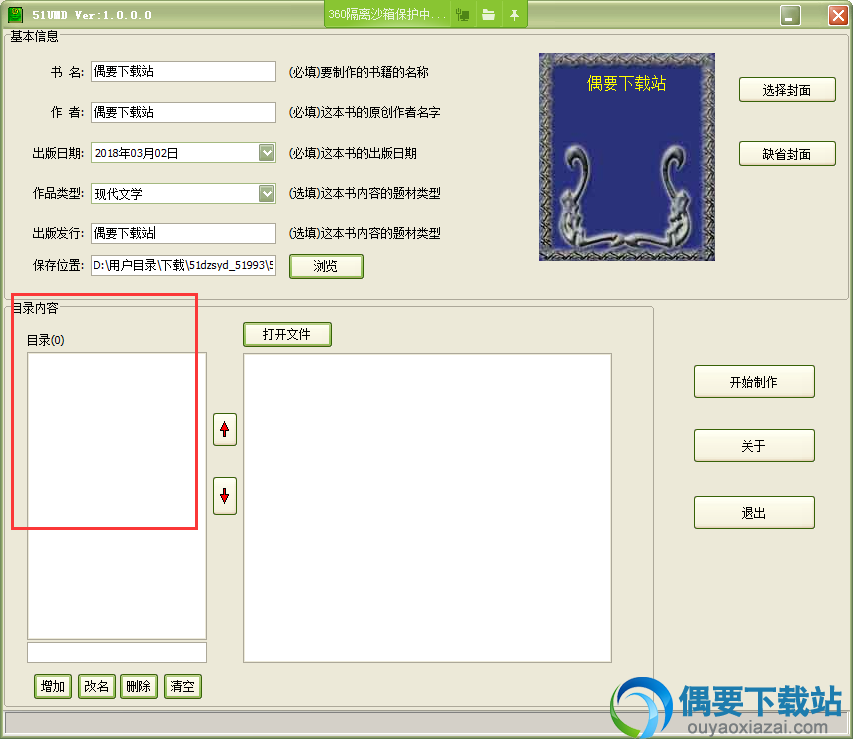
Task: Click the 360隔离沙箱保护中 label
Action: click(386, 15)
